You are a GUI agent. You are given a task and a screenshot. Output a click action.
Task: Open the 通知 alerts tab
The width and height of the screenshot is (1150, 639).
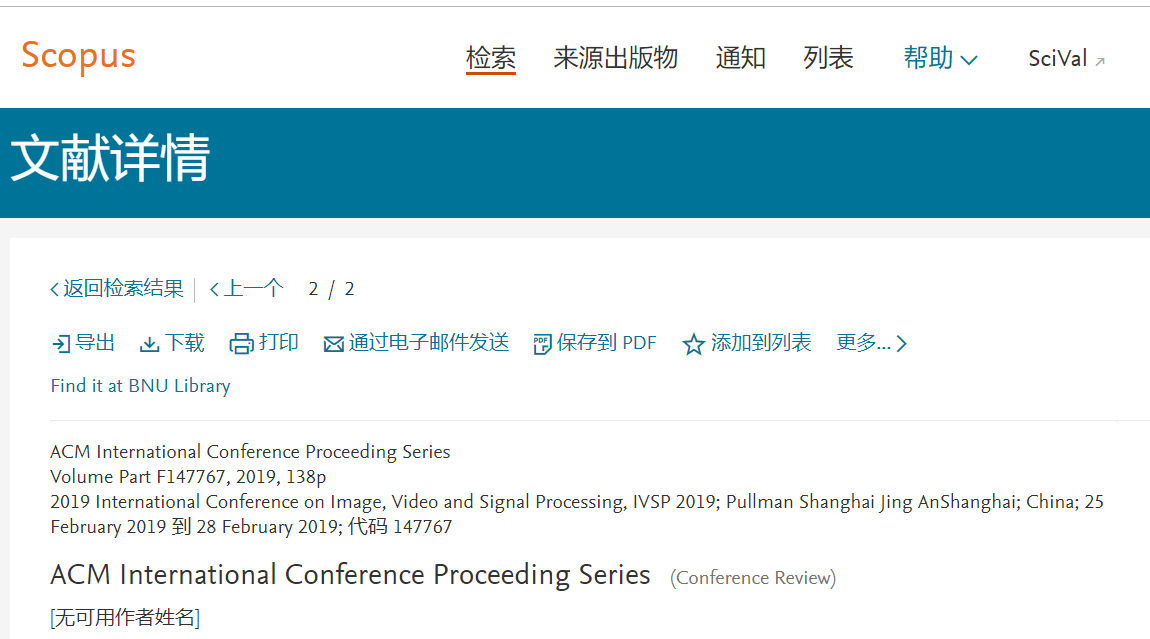click(x=741, y=58)
